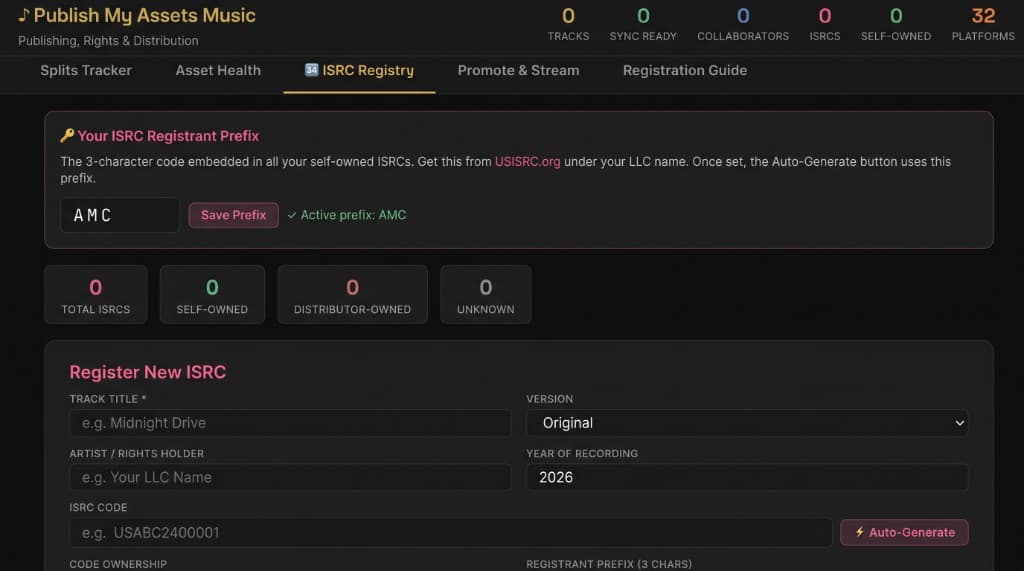Click the ISRCs counter in header
The height and width of the screenshot is (571, 1024).
[825, 24]
